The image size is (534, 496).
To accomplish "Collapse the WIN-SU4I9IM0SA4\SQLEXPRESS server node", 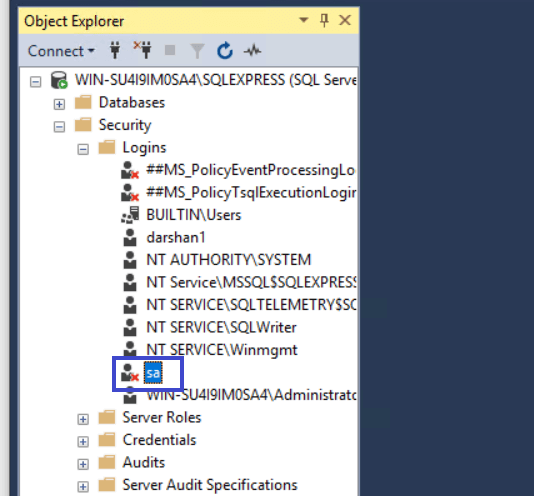I will click(35, 82).
